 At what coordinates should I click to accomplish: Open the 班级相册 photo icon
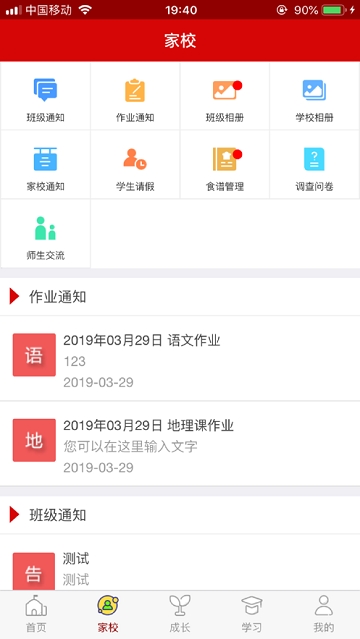point(225,90)
